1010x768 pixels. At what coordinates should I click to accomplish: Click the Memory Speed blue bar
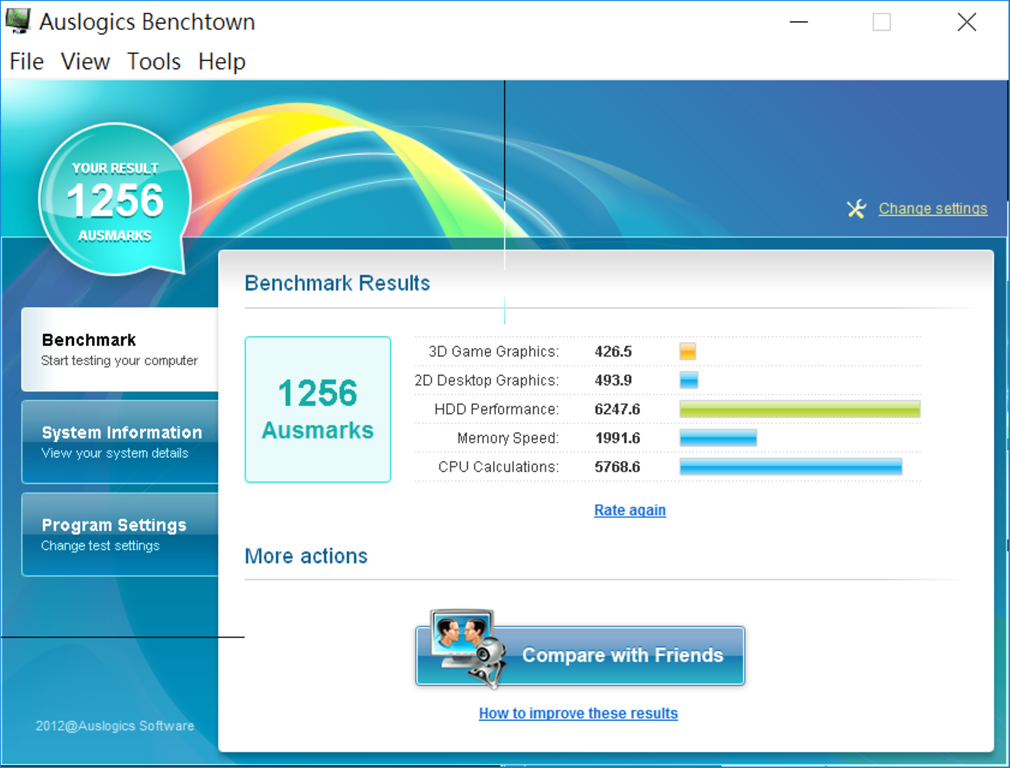(x=718, y=438)
